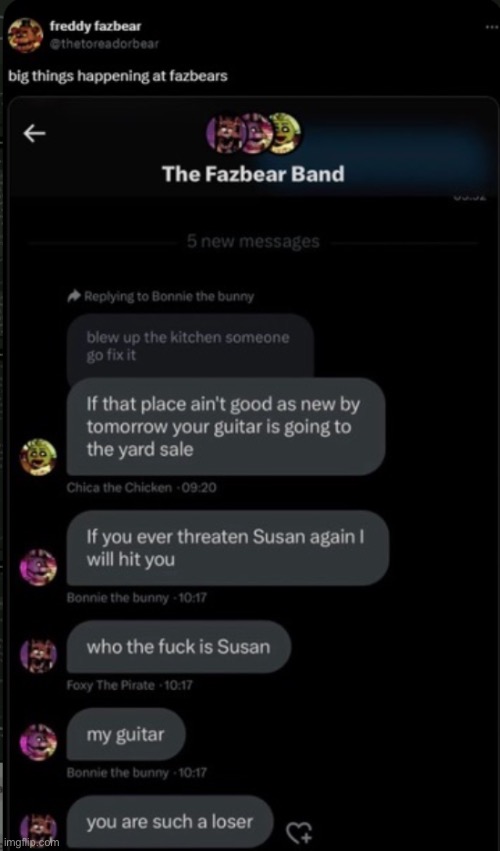
Task: Select the "who the fuck is Susan" bubble
Action: click(179, 647)
